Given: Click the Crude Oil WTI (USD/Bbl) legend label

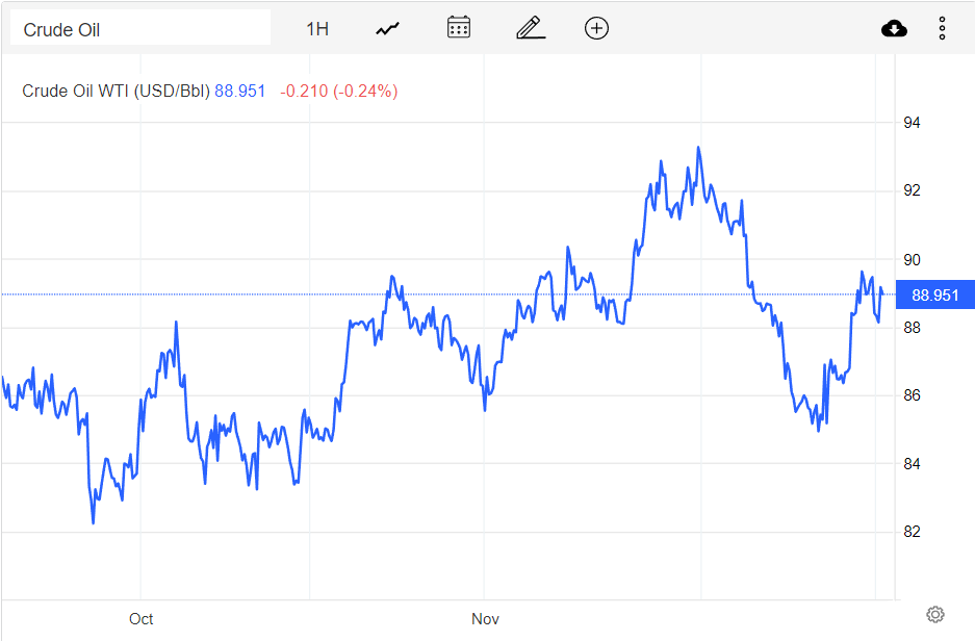Looking at the screenshot, I should tap(116, 91).
